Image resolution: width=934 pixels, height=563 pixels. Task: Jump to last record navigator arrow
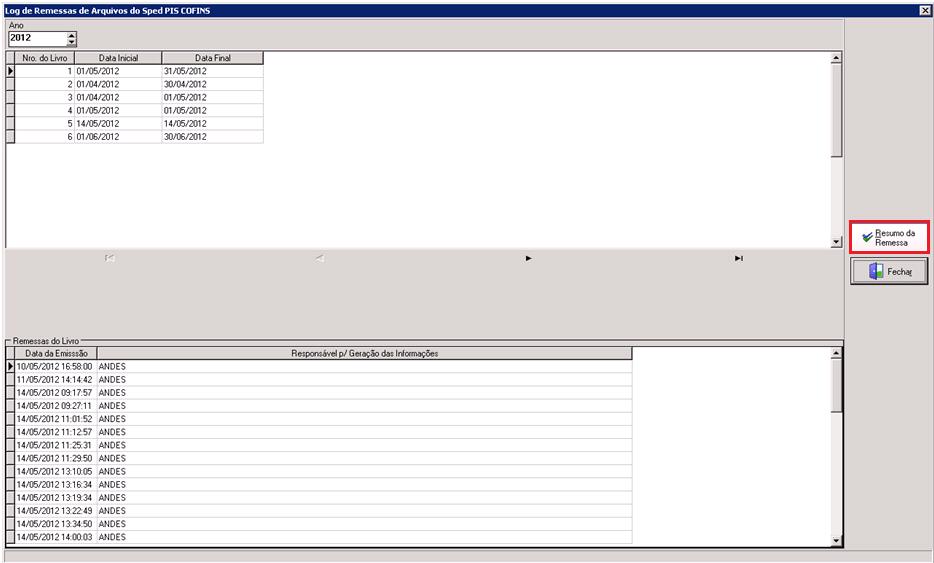[x=738, y=258]
